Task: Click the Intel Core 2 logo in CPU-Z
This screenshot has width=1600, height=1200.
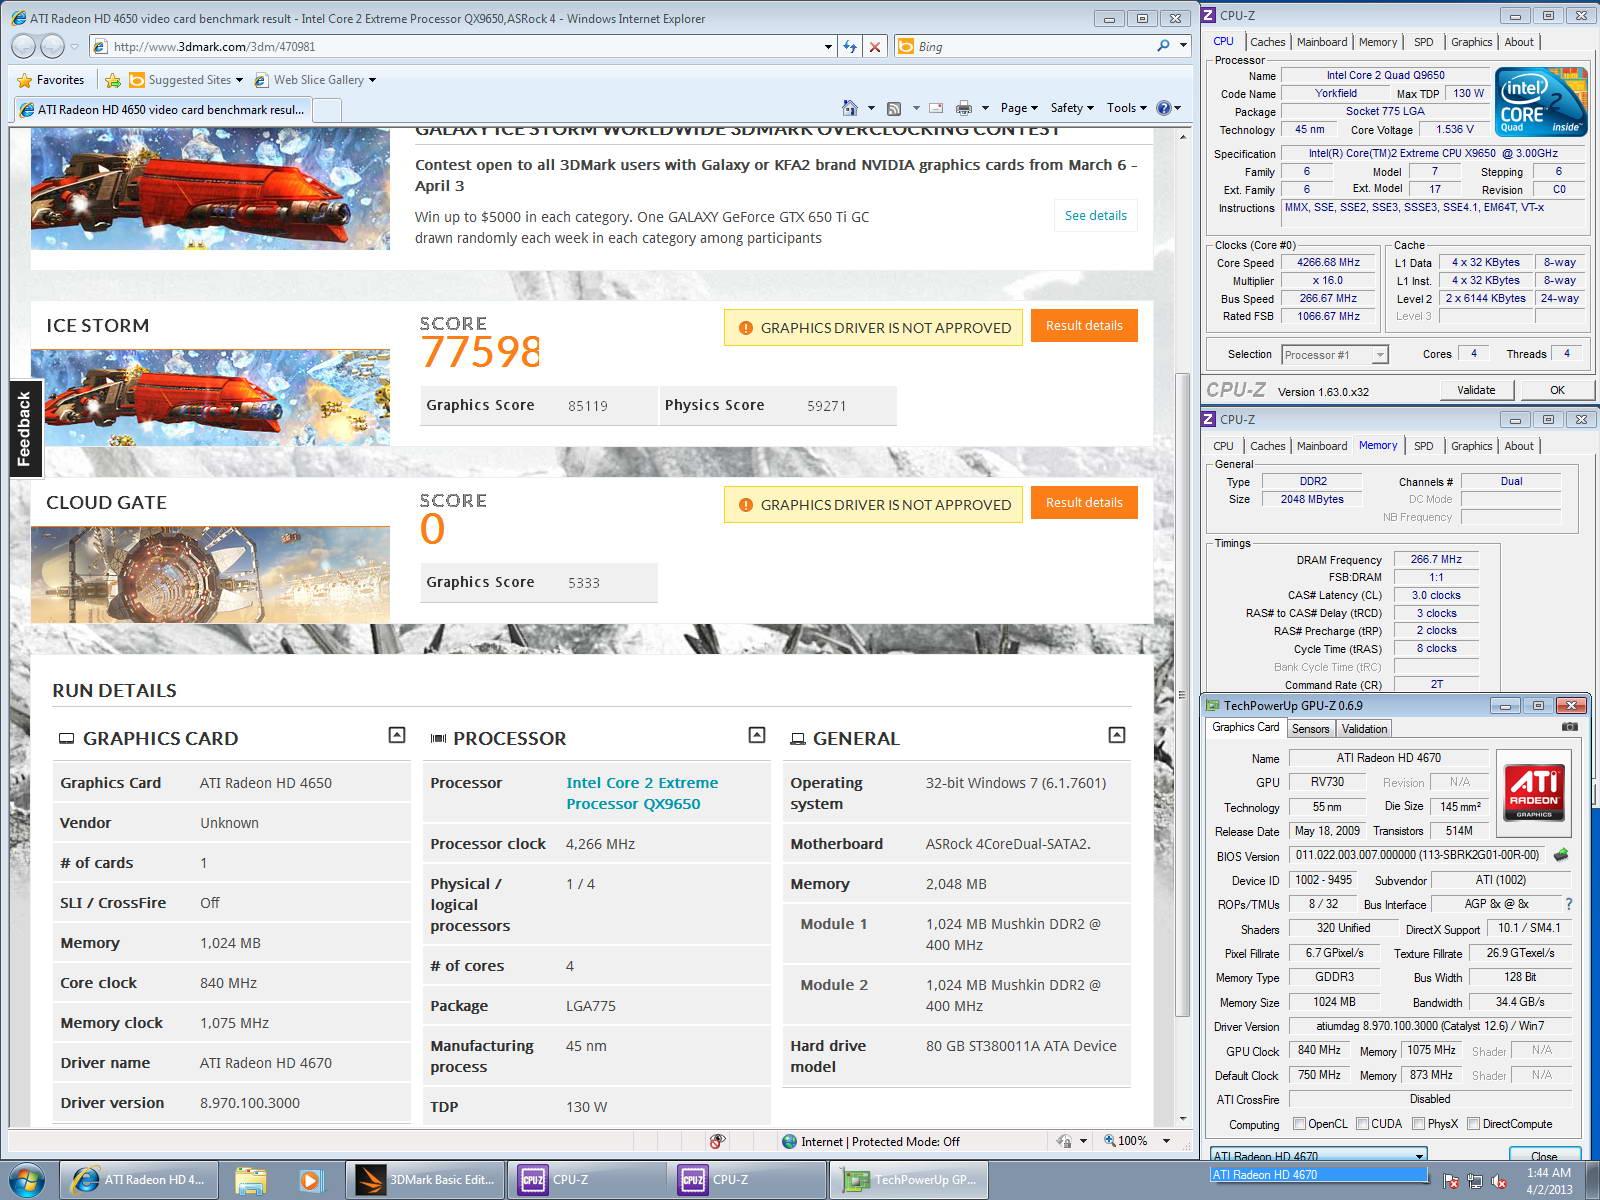Action: (x=1541, y=102)
